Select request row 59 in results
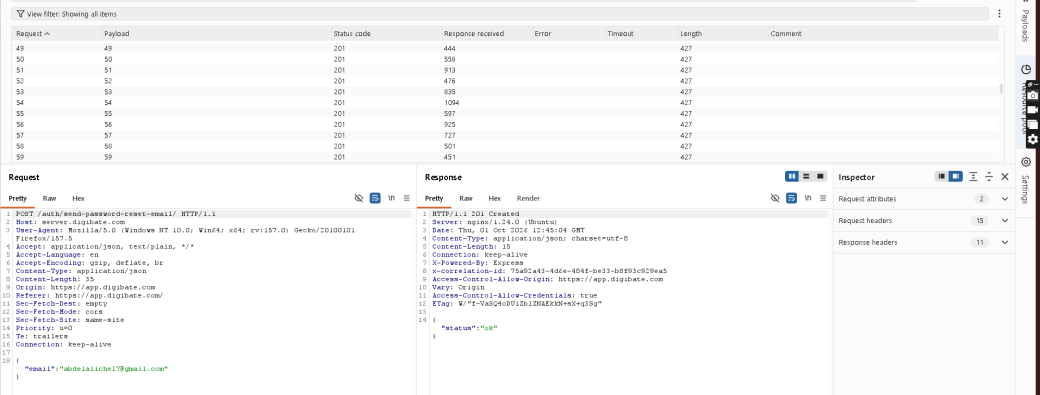Screen dimensions: 1040x395 pos(505,157)
